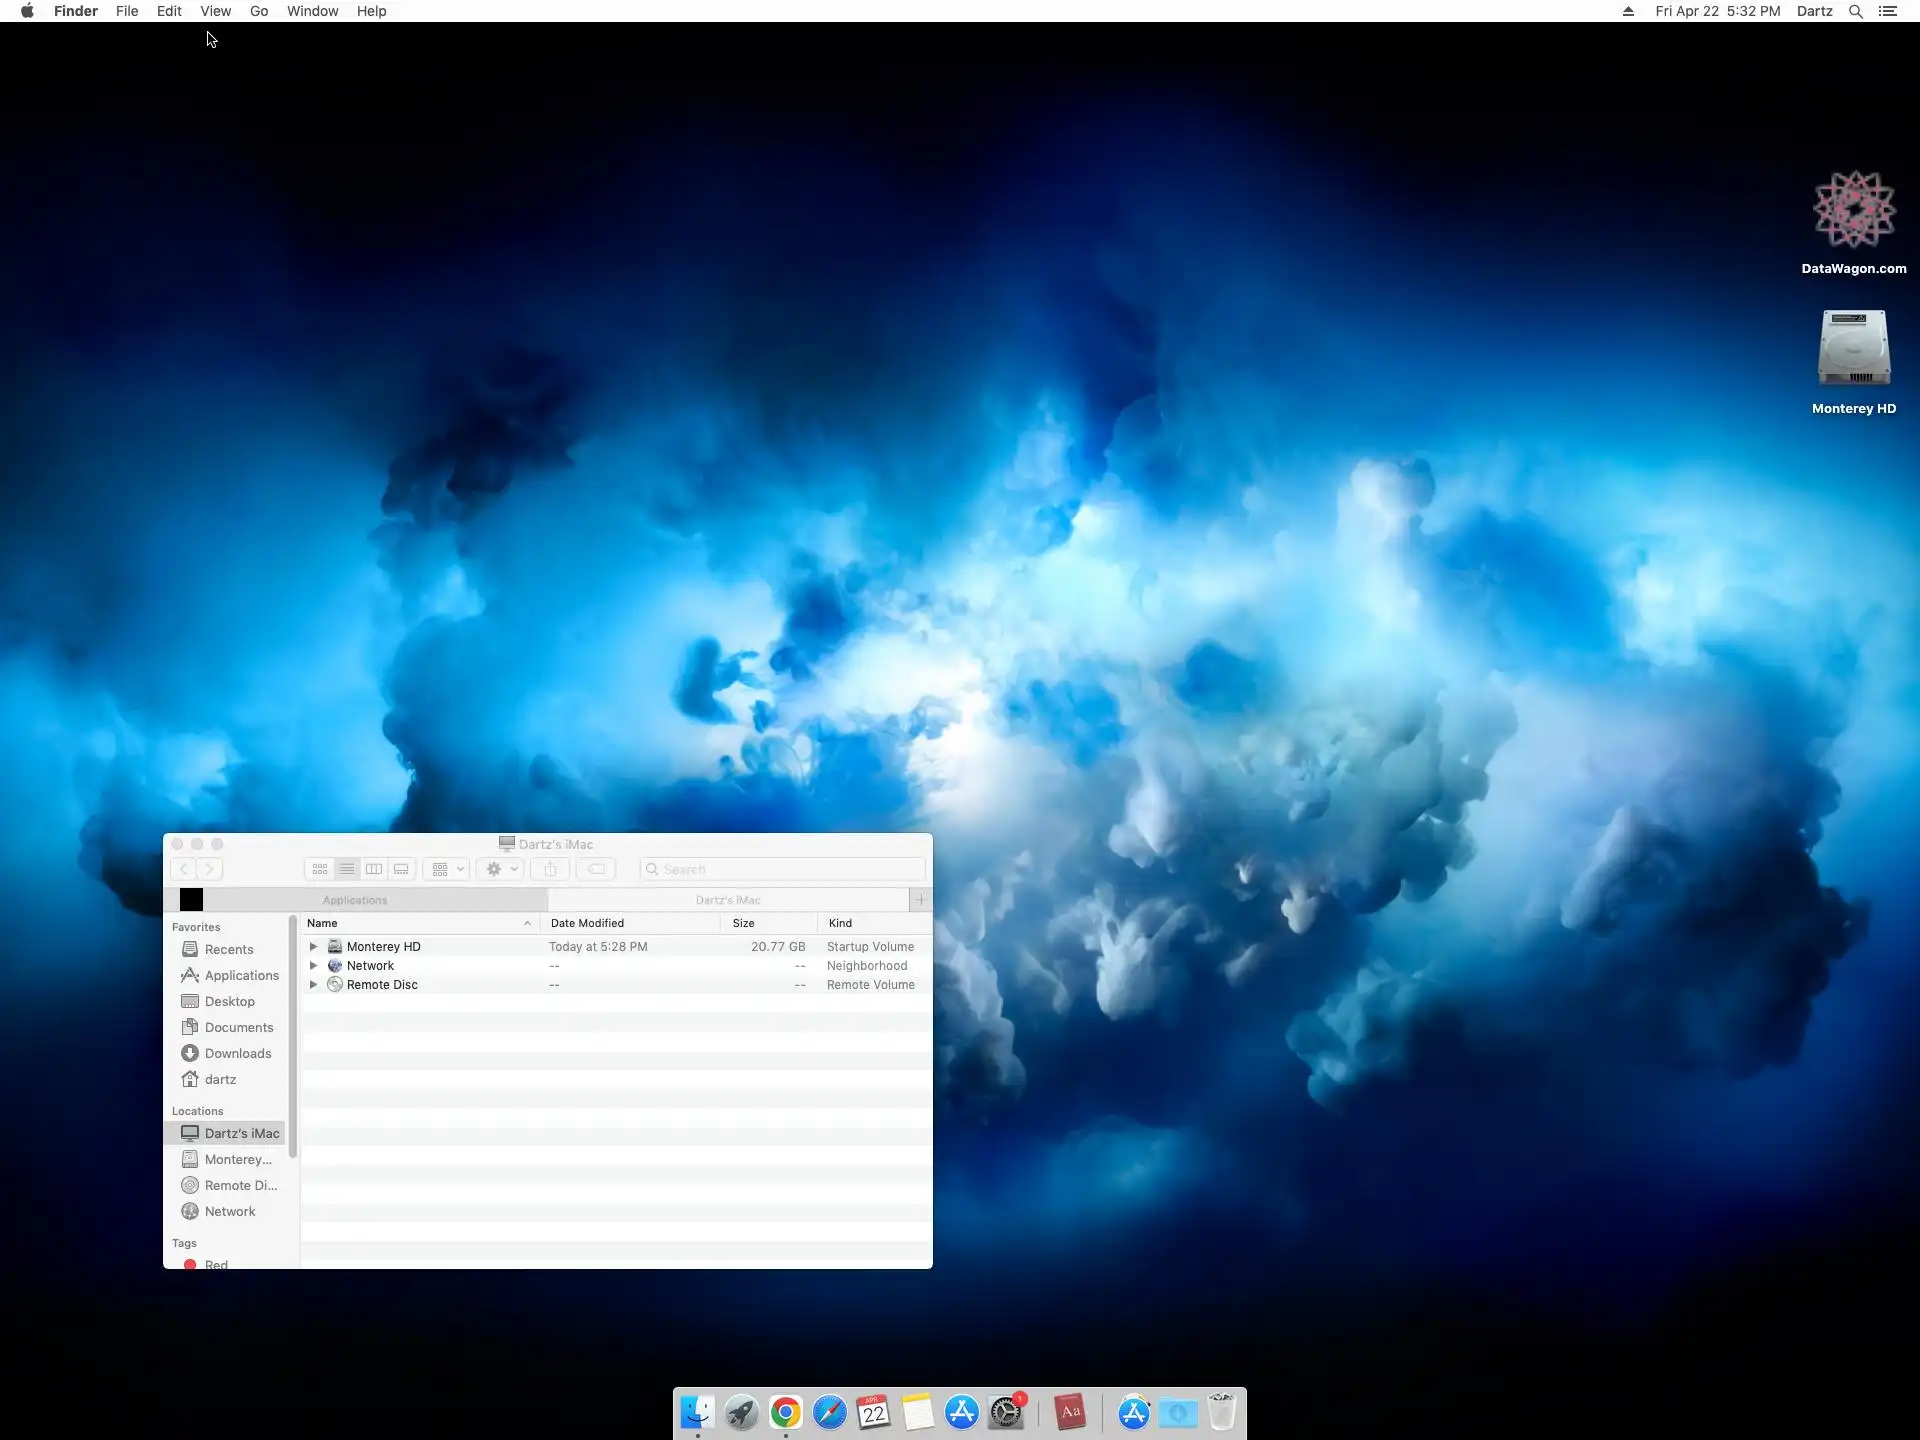This screenshot has width=1920, height=1440.
Task: Switch to the Applications tab
Action: click(355, 900)
